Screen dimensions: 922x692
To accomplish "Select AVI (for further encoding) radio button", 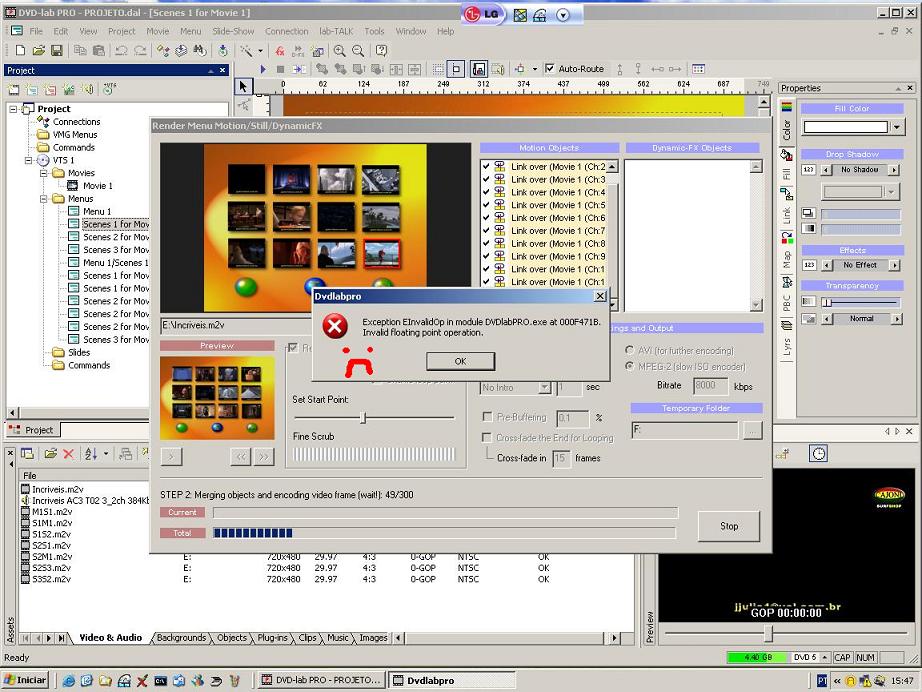I will [x=629, y=350].
